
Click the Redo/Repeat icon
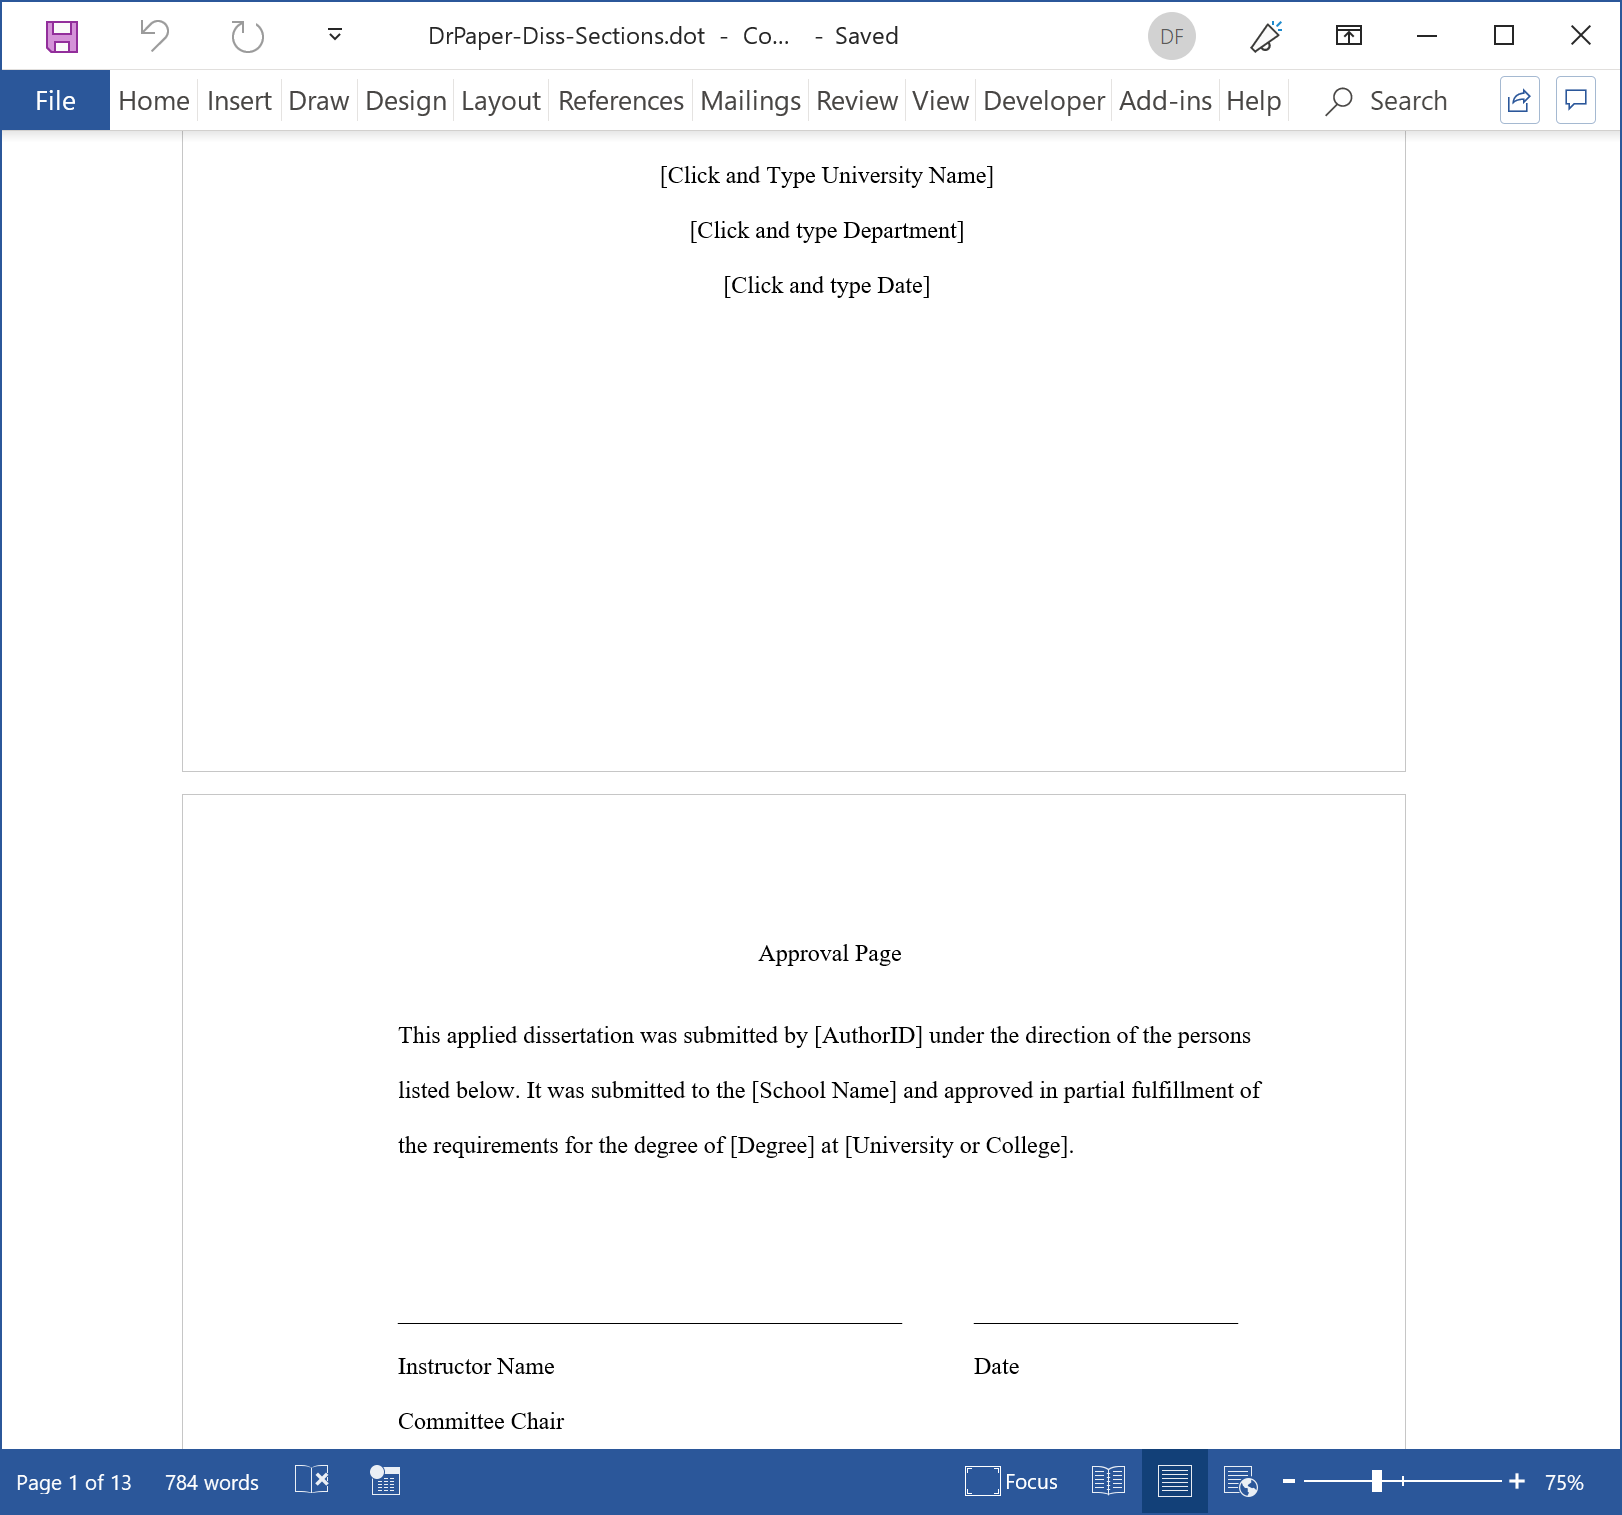pyautogui.click(x=246, y=37)
